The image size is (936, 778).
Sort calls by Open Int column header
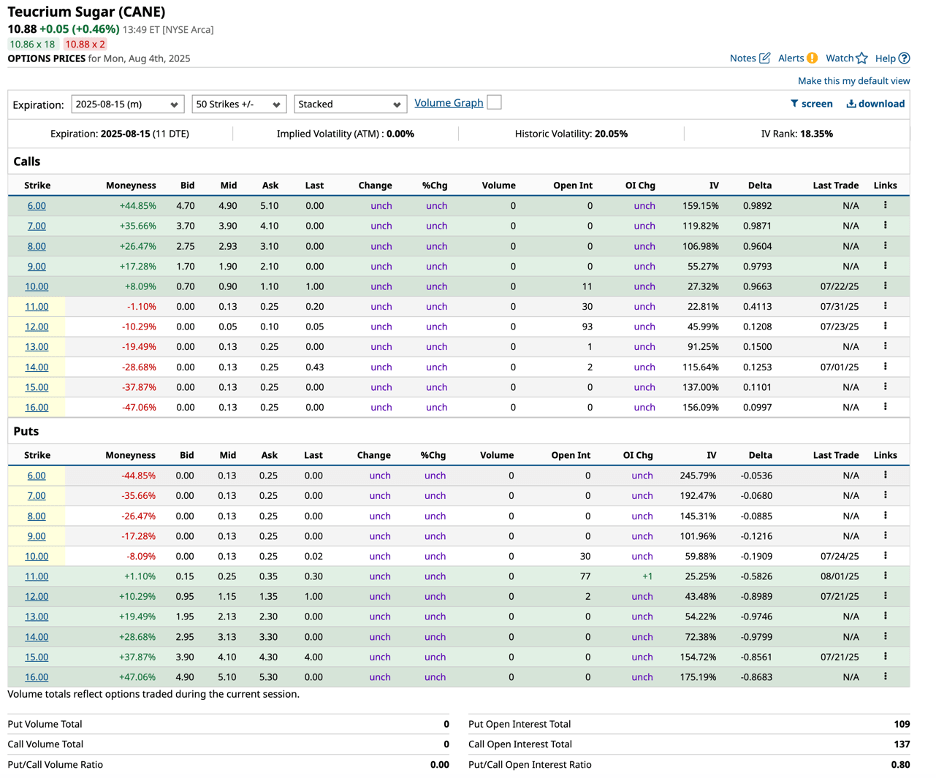click(x=572, y=185)
